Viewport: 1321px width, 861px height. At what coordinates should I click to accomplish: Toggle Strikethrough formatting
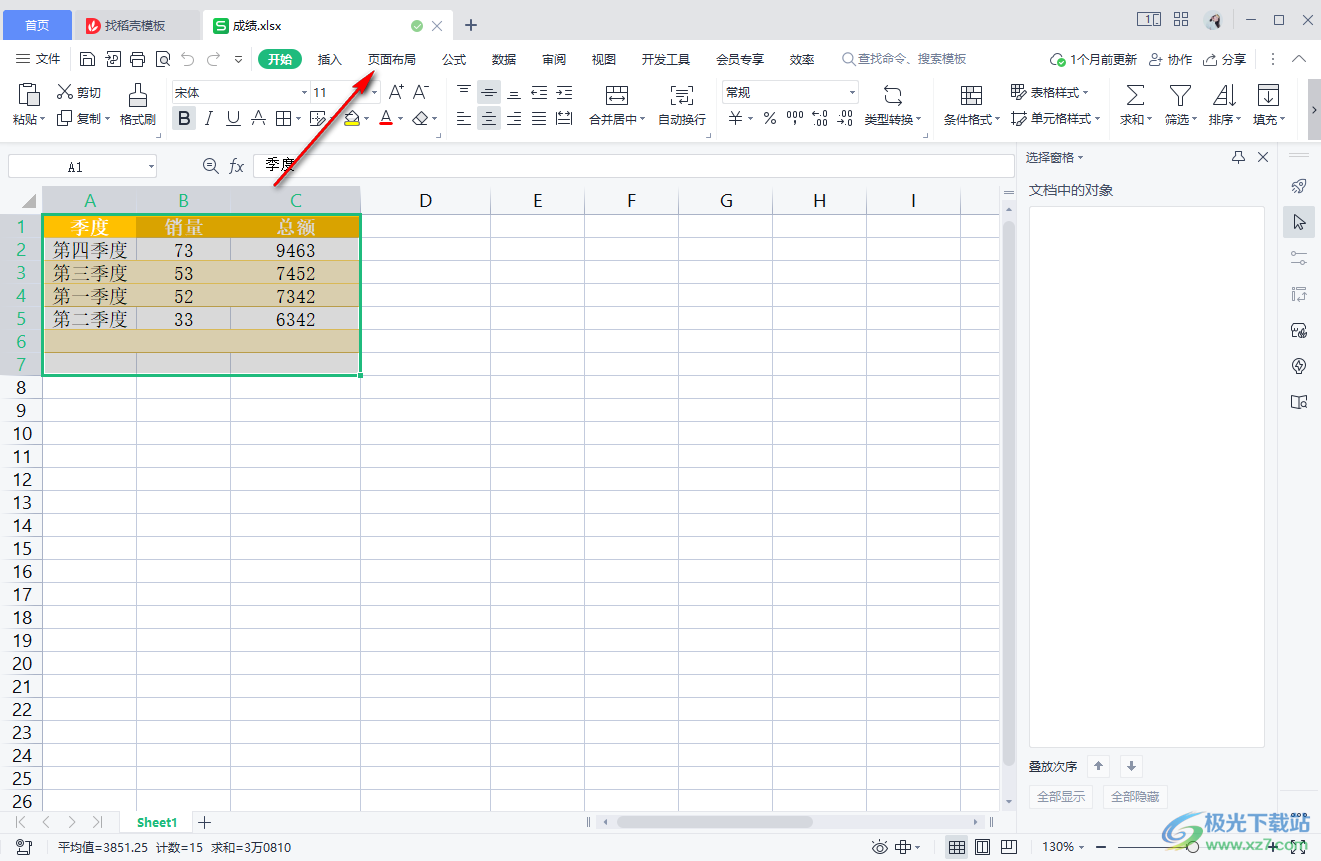point(258,119)
